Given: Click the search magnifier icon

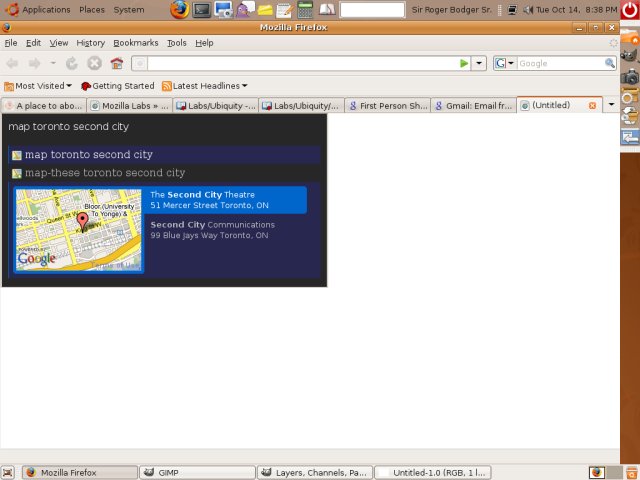Looking at the screenshot, I should (x=609, y=63).
